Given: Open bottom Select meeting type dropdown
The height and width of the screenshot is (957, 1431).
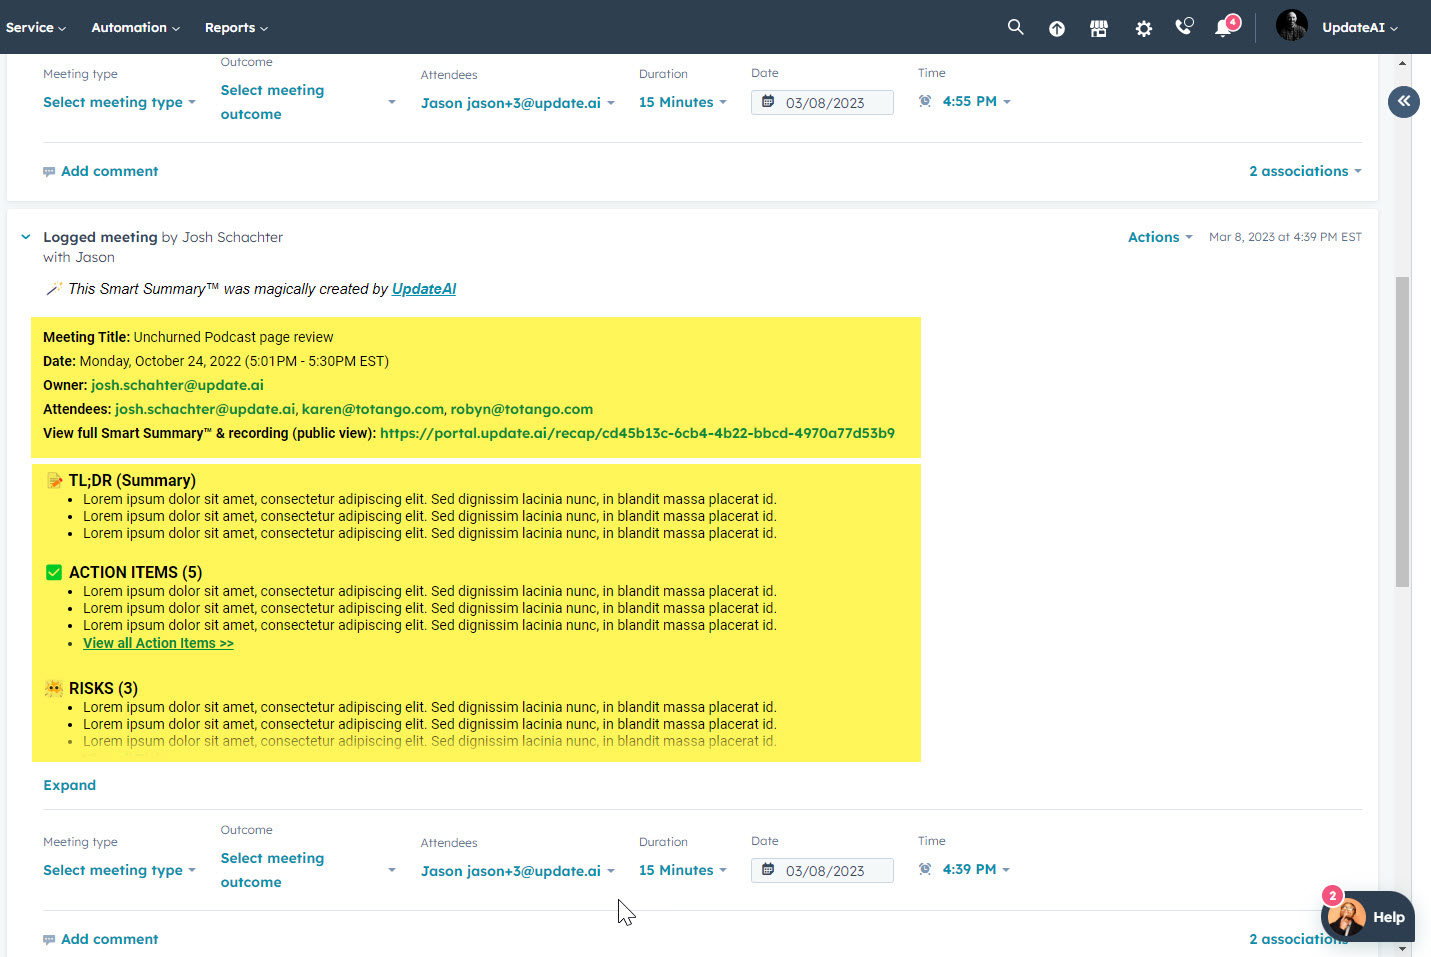Looking at the screenshot, I should pyautogui.click(x=119, y=870).
